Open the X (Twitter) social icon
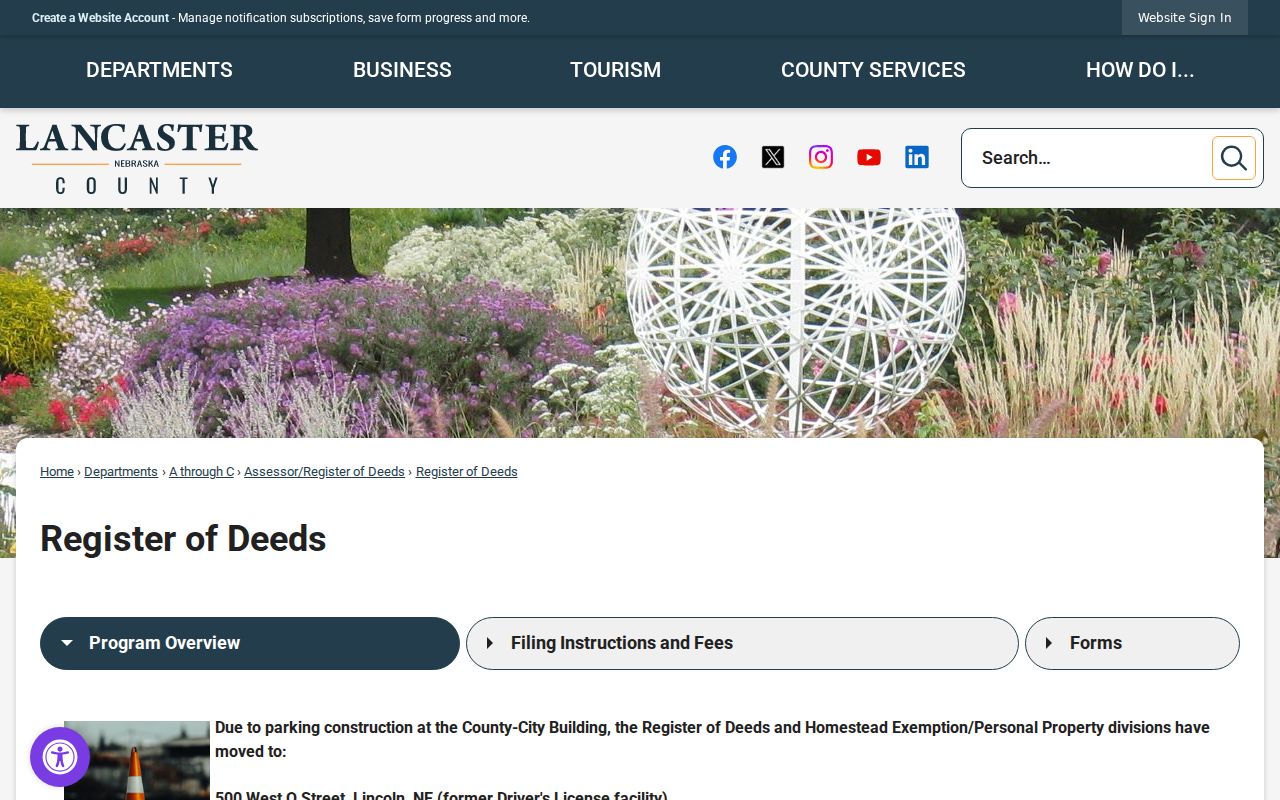 pos(773,157)
